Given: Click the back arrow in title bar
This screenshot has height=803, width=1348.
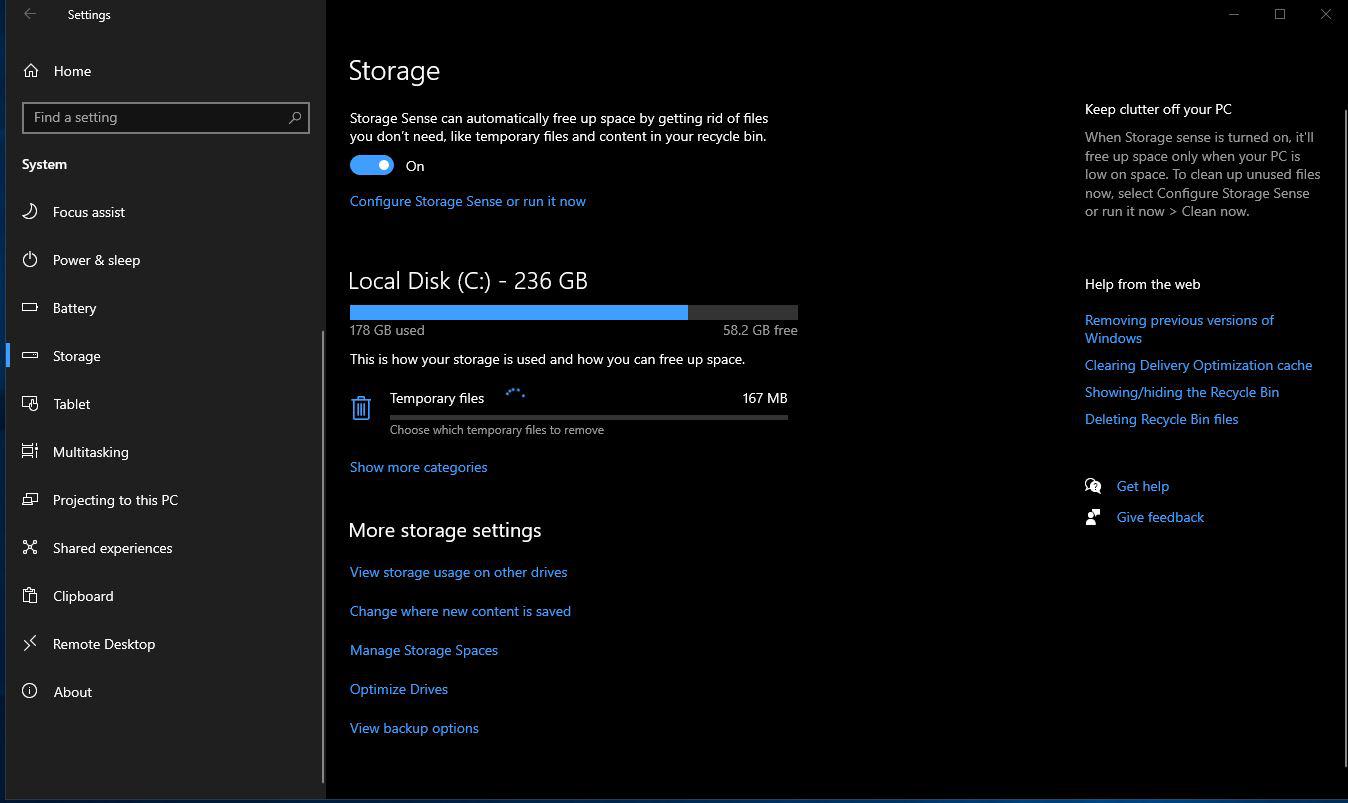Looking at the screenshot, I should point(30,15).
